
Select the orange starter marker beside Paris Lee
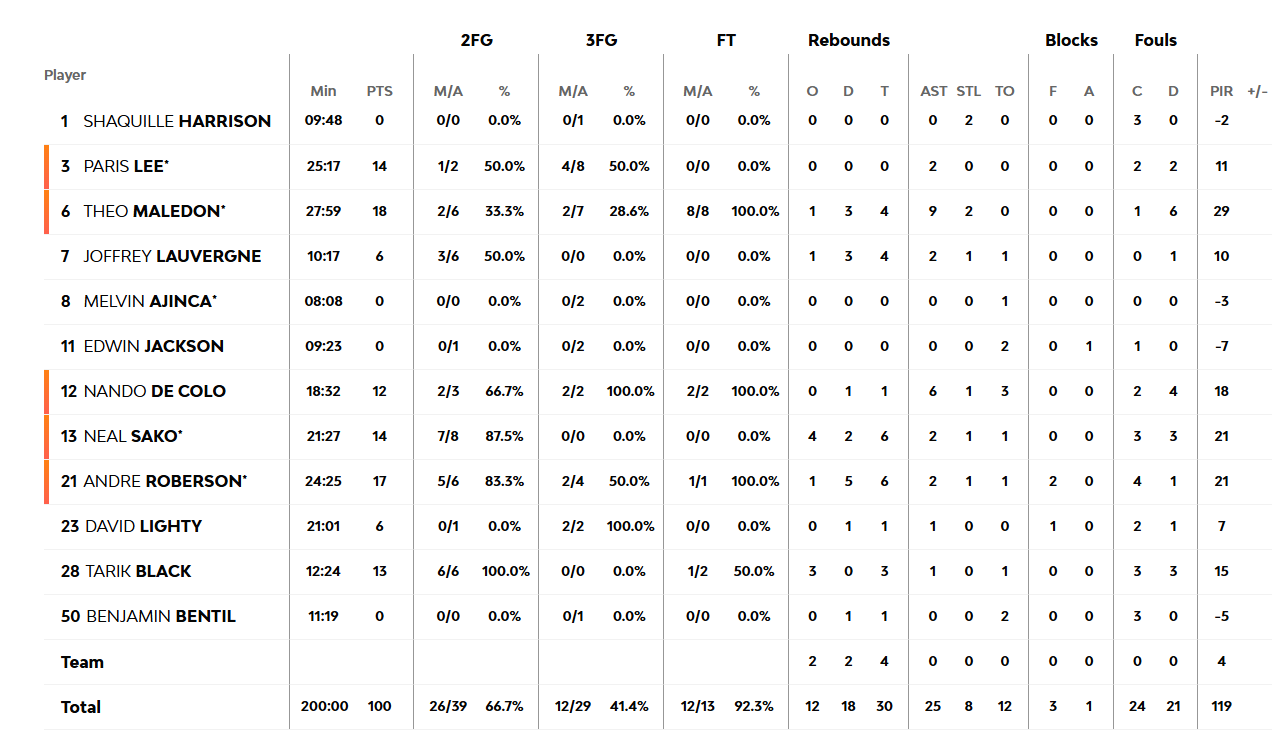[x=46, y=167]
